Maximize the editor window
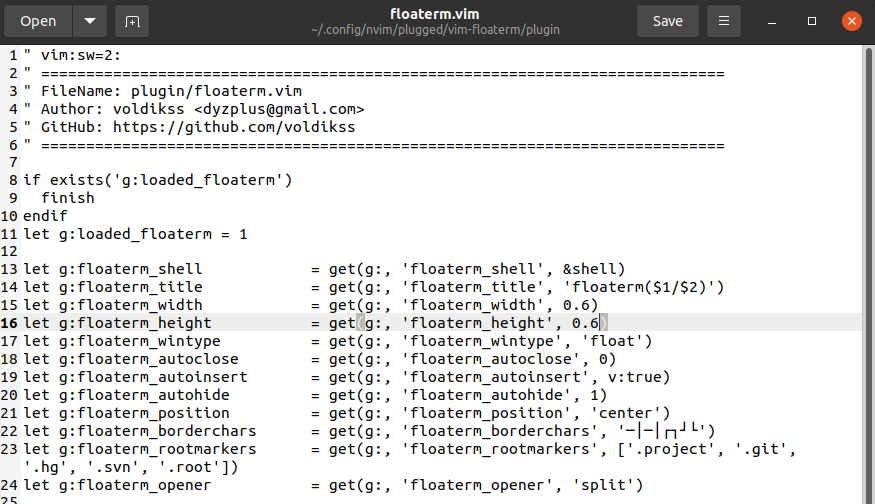The image size is (875, 504). point(812,21)
